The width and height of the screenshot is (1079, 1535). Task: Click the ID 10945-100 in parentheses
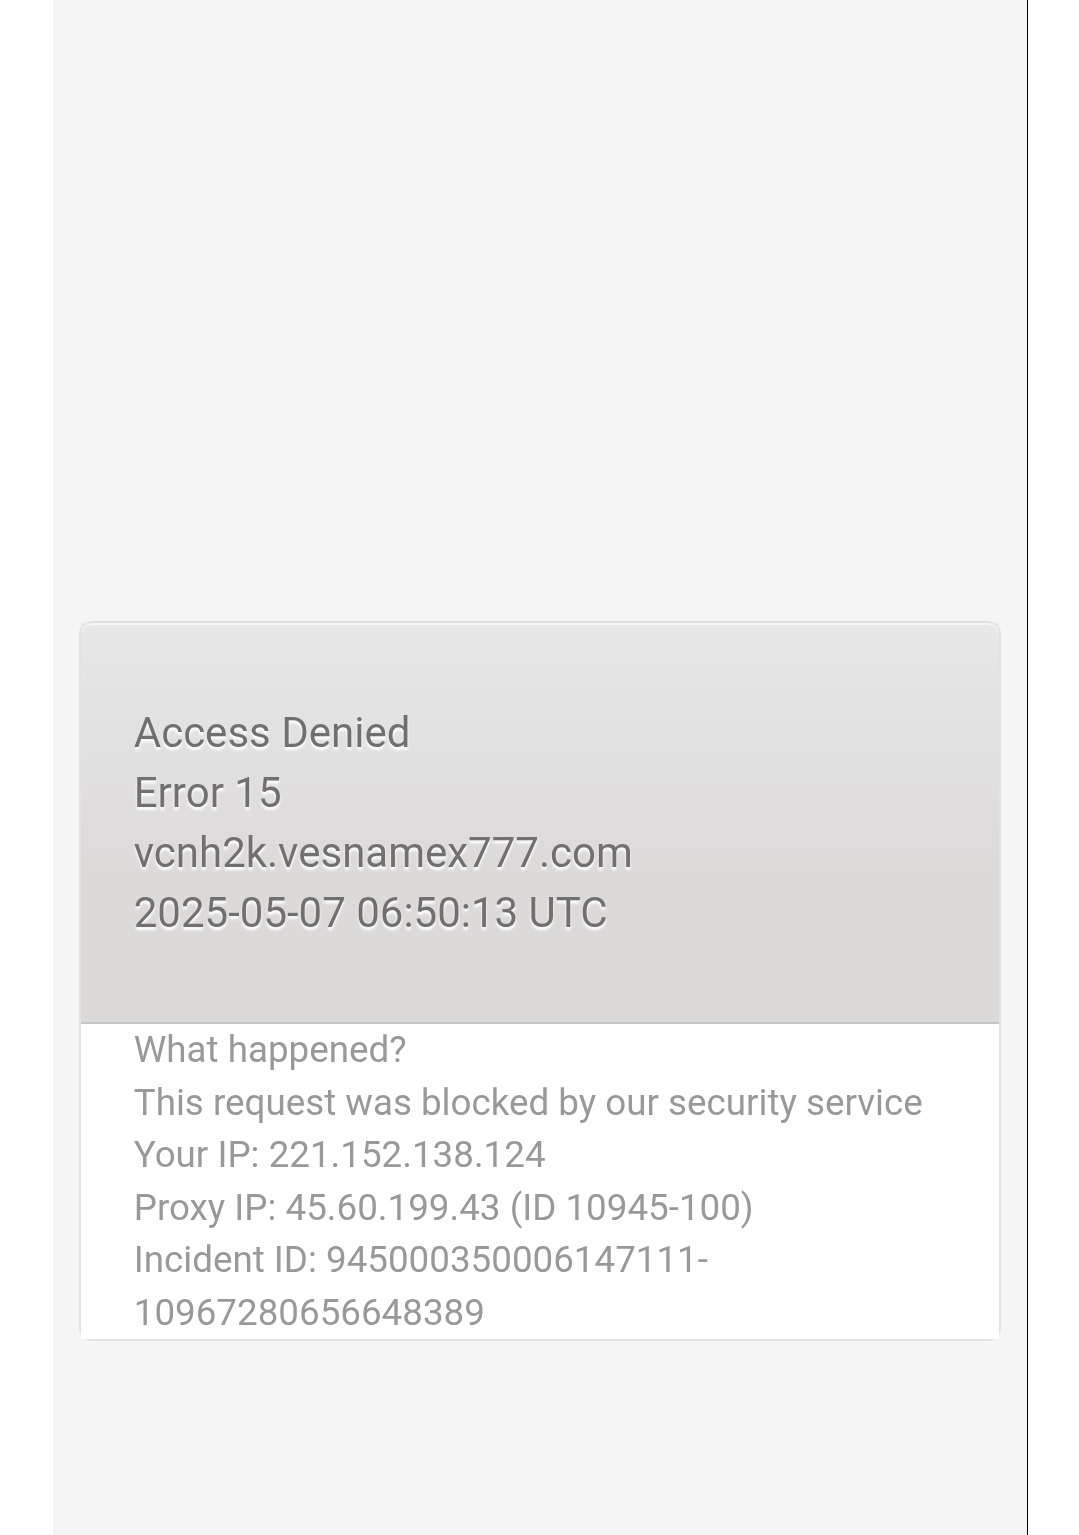tap(631, 1208)
